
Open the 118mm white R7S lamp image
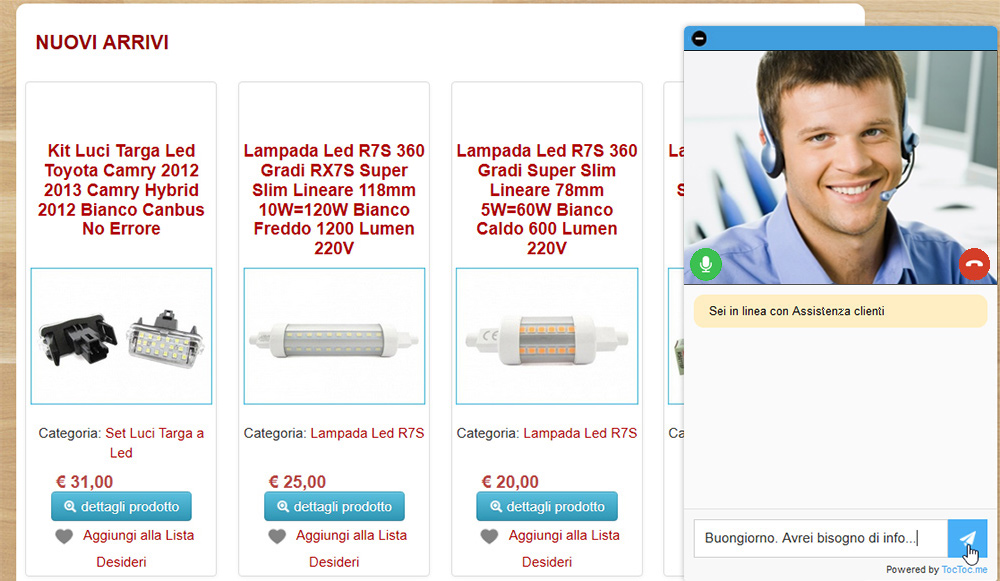pyautogui.click(x=334, y=336)
